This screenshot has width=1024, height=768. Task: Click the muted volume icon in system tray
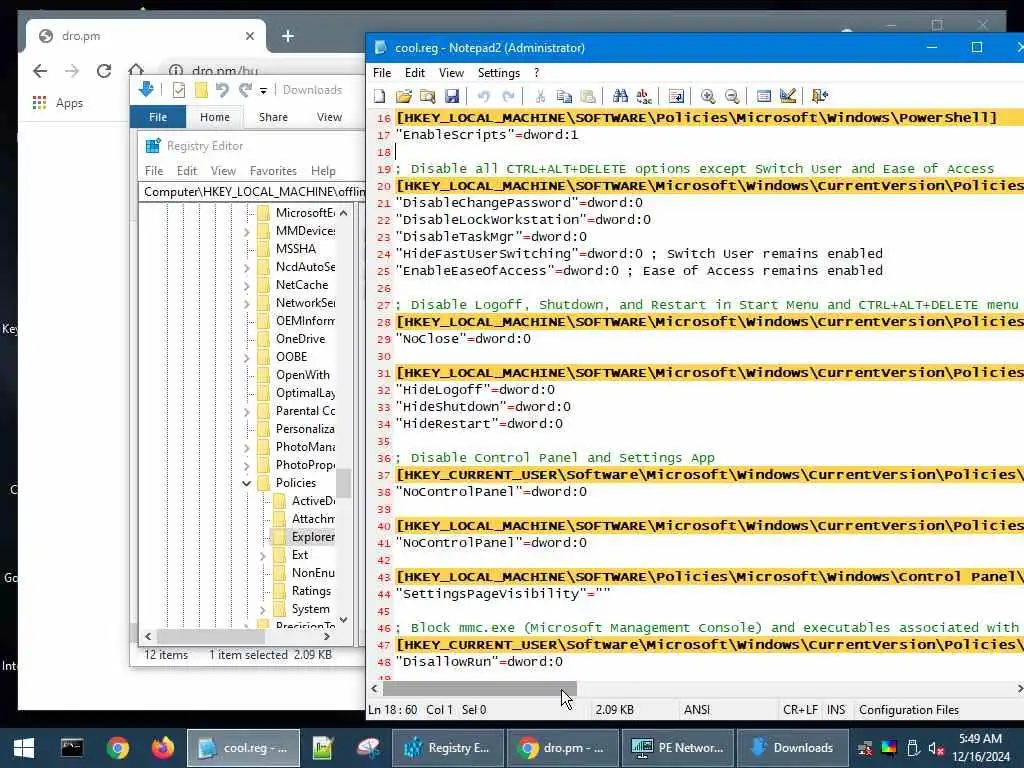[x=936, y=748]
